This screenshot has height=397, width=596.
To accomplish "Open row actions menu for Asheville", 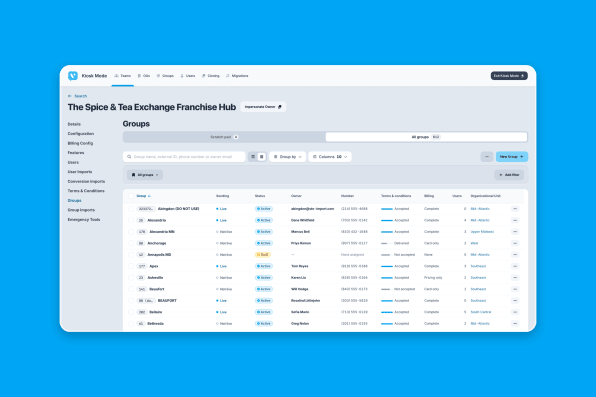I will point(515,278).
